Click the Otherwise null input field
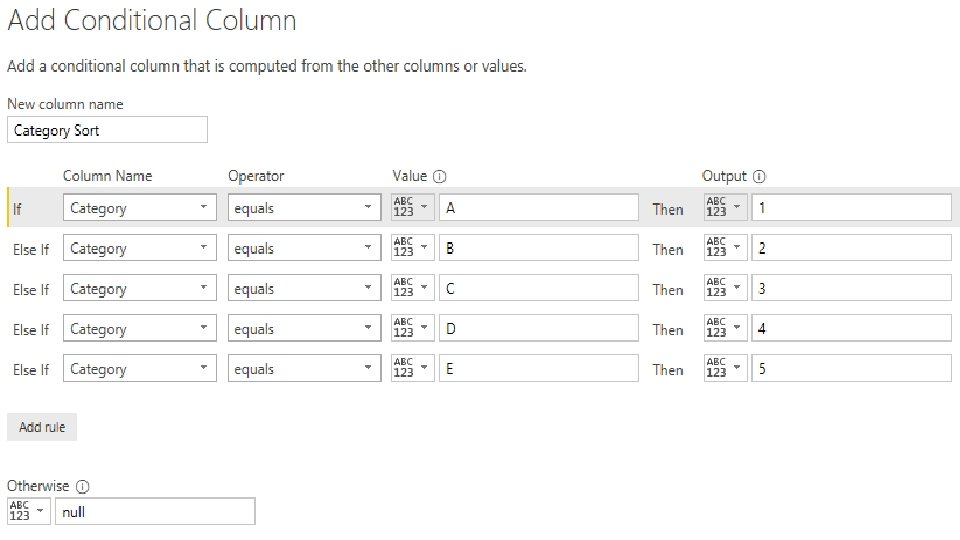This screenshot has height=540, width=960. pos(154,511)
